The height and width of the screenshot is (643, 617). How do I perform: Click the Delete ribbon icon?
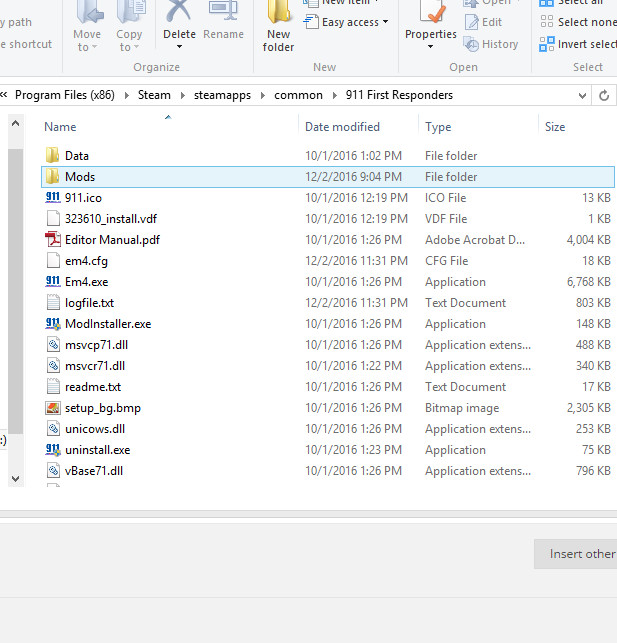pyautogui.click(x=179, y=11)
